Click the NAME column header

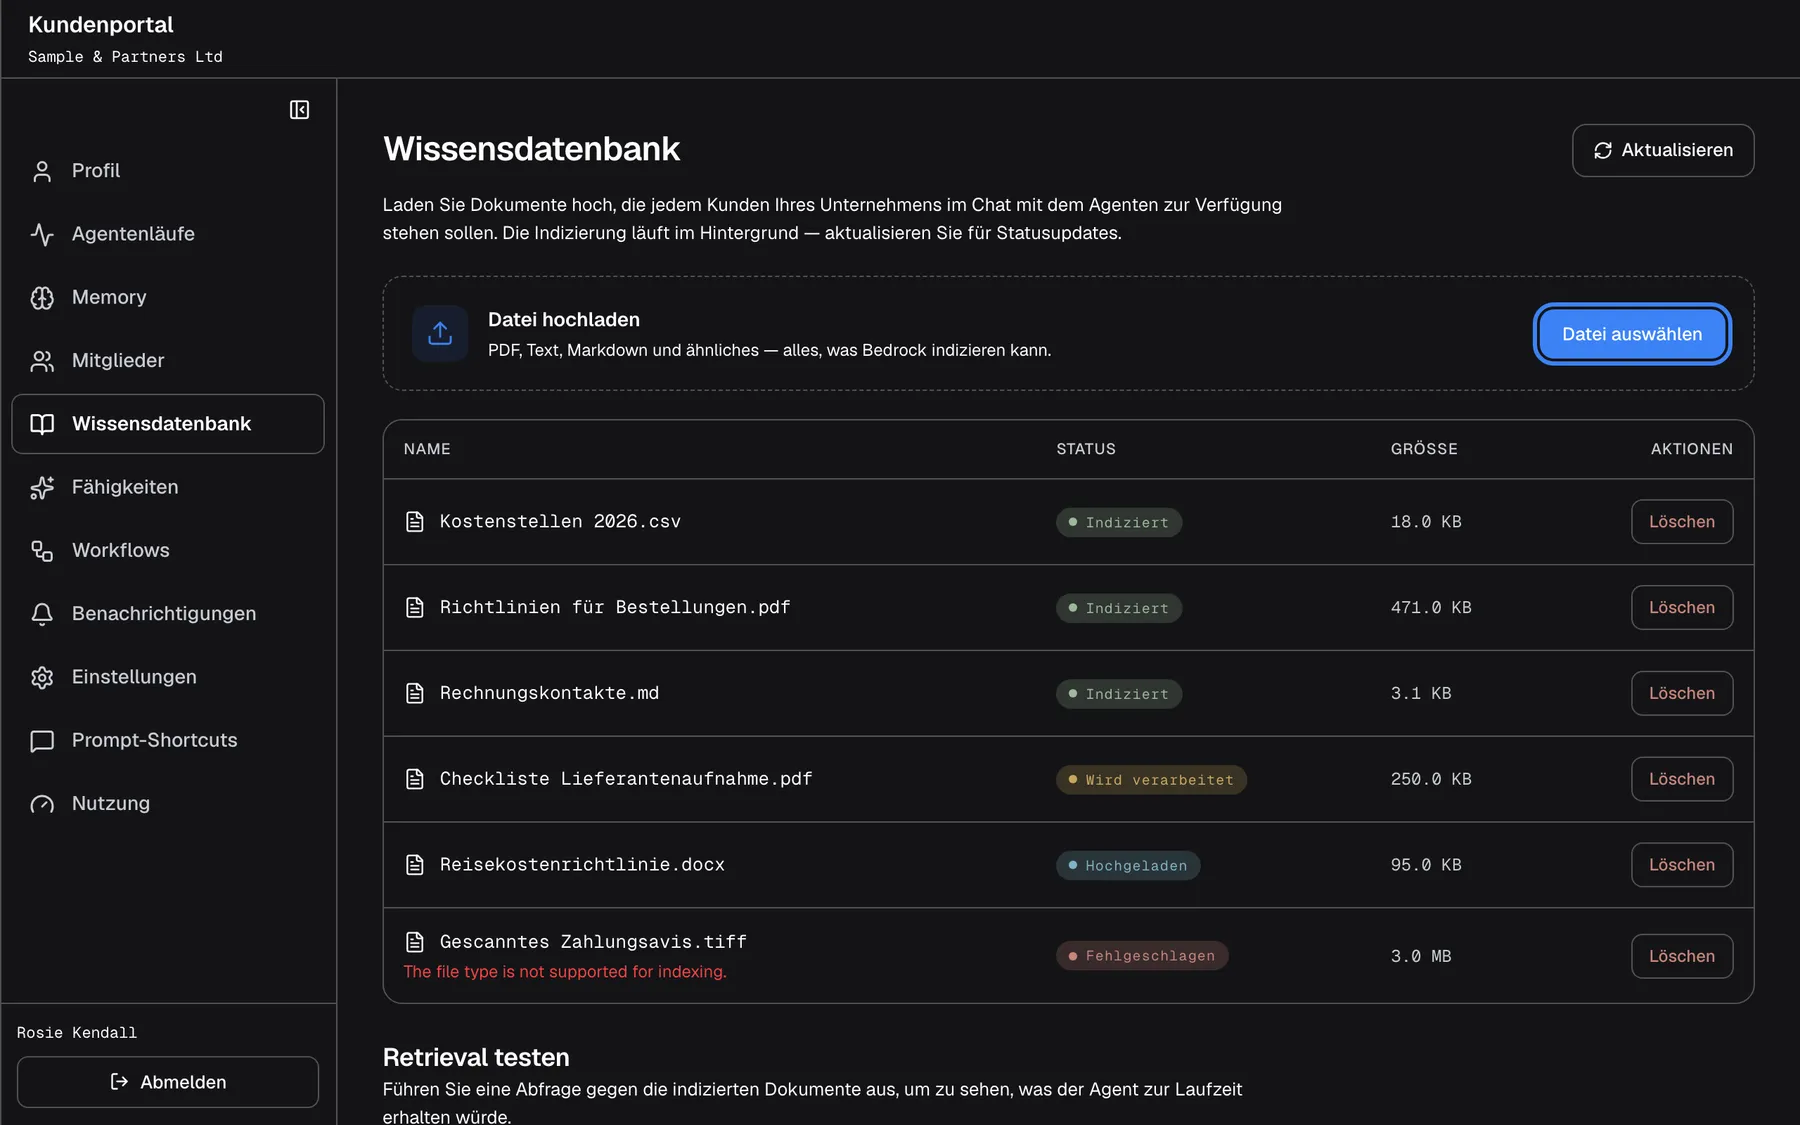point(427,449)
